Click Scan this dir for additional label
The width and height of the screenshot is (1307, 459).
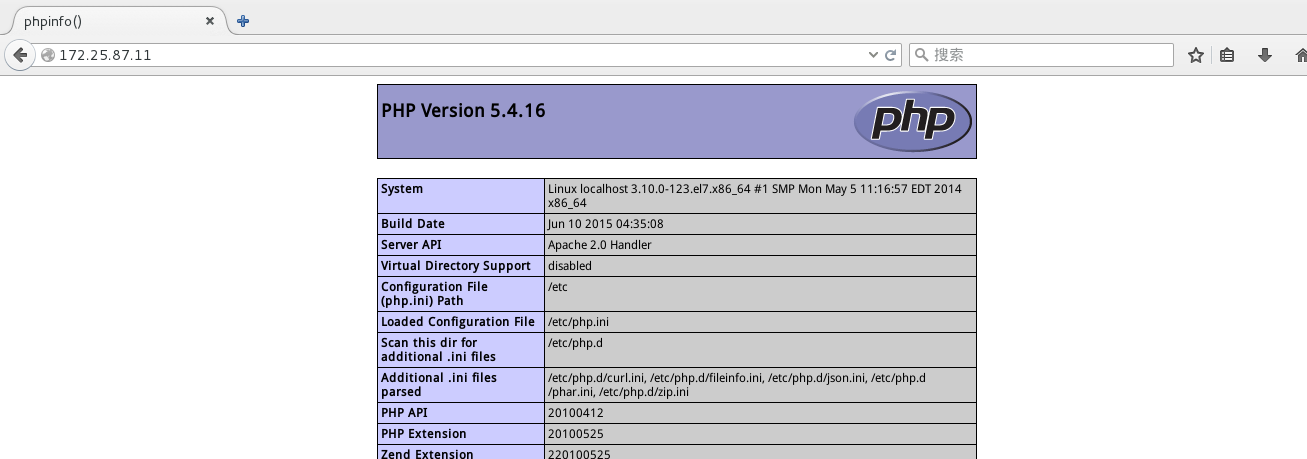pyautogui.click(x=438, y=350)
